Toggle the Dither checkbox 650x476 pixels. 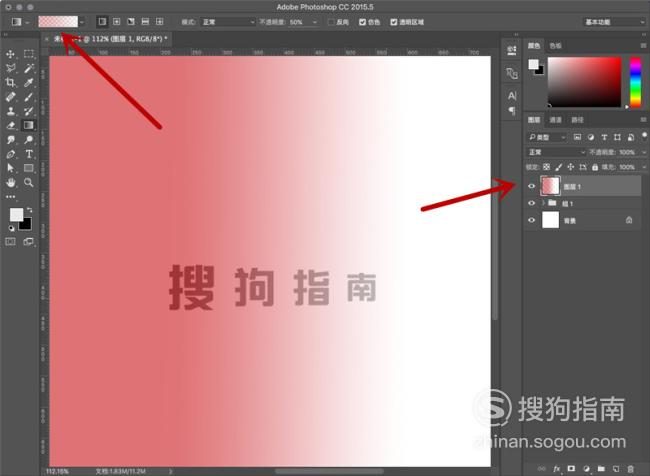(362, 22)
